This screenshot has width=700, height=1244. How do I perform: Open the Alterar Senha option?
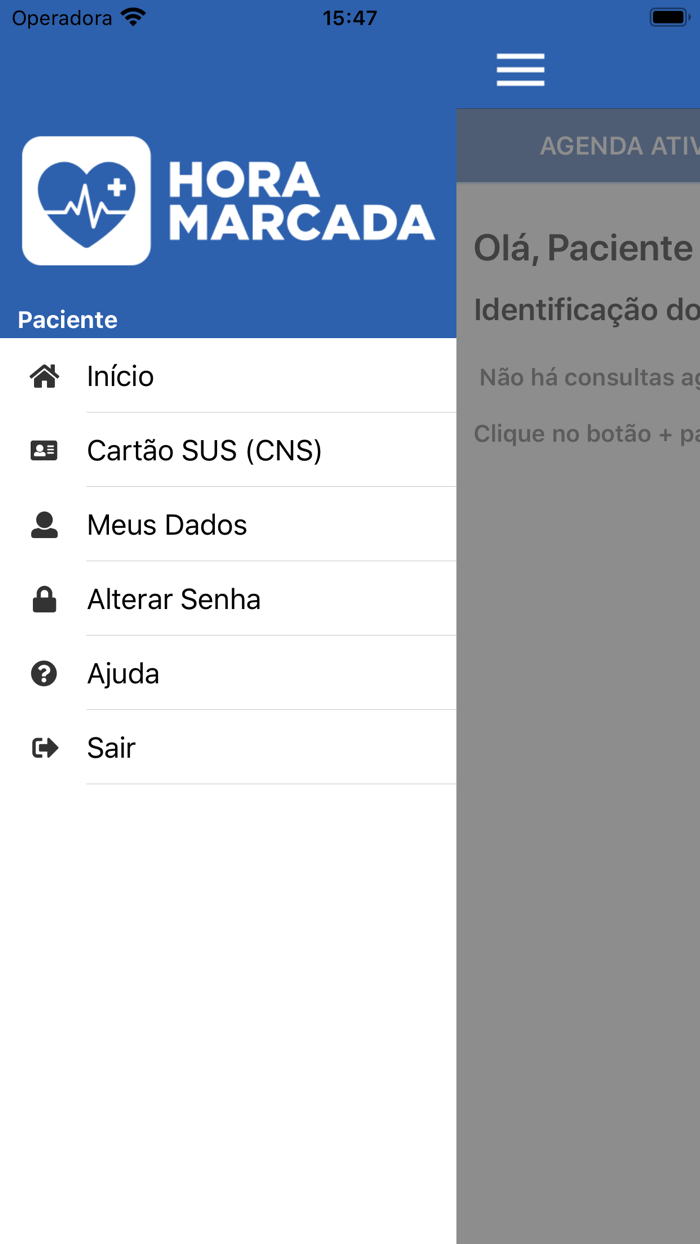coord(173,598)
